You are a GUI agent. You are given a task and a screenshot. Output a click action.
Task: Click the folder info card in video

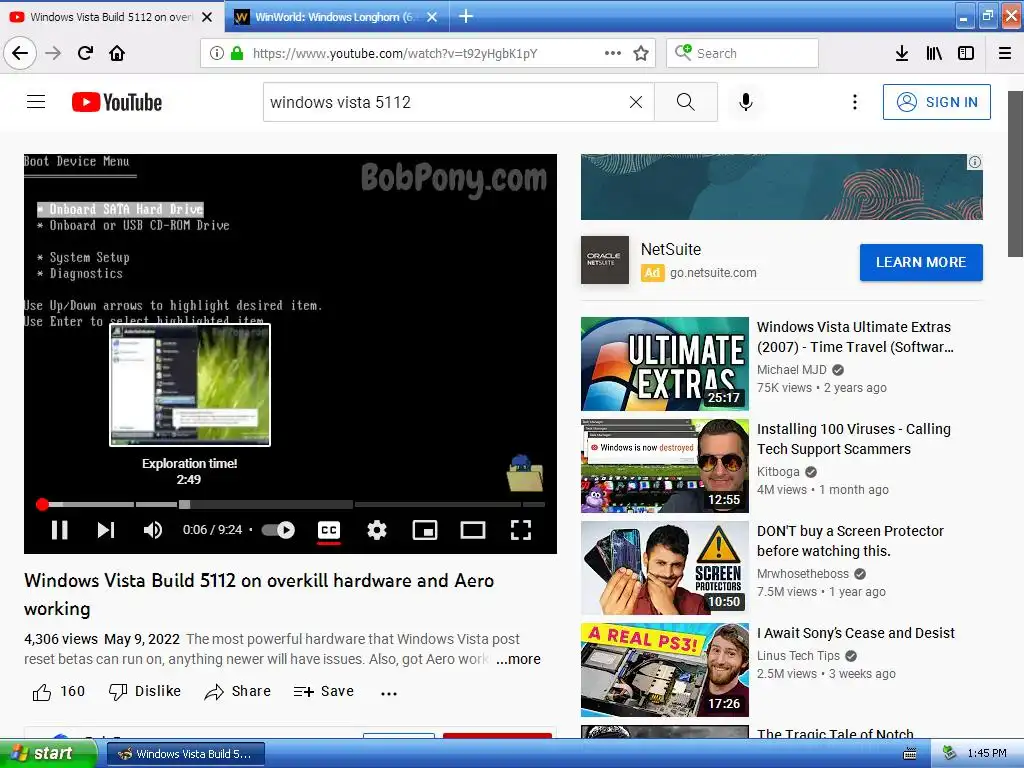[525, 473]
